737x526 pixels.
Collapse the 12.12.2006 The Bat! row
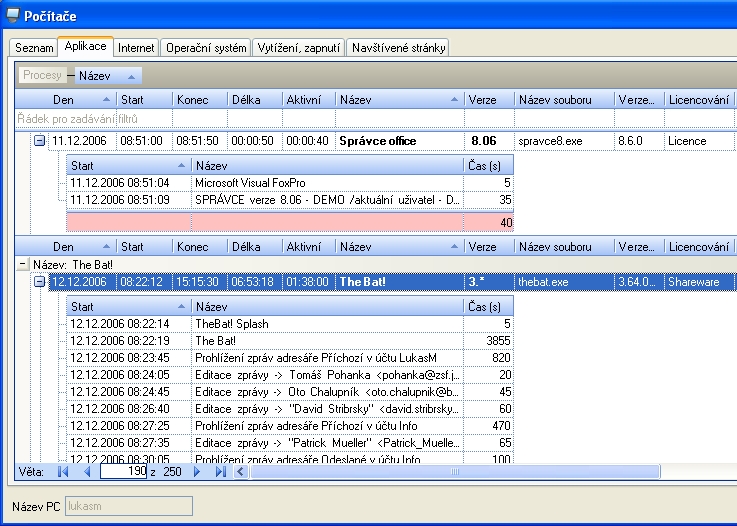[x=39, y=282]
